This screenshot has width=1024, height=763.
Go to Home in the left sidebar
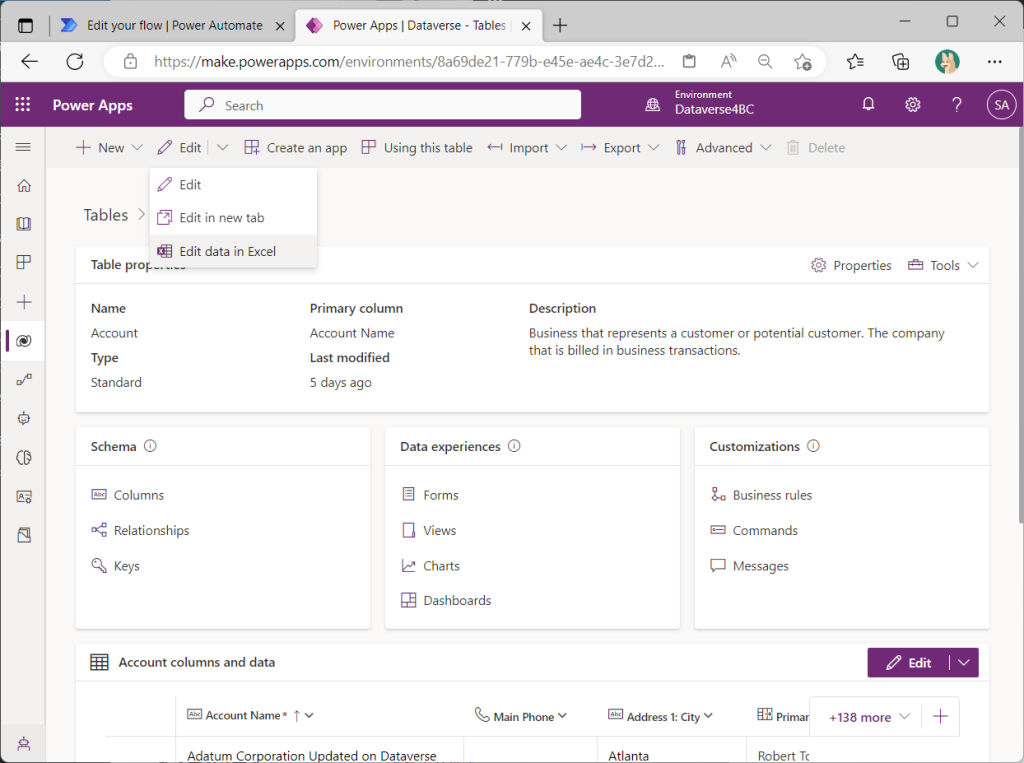coord(24,186)
